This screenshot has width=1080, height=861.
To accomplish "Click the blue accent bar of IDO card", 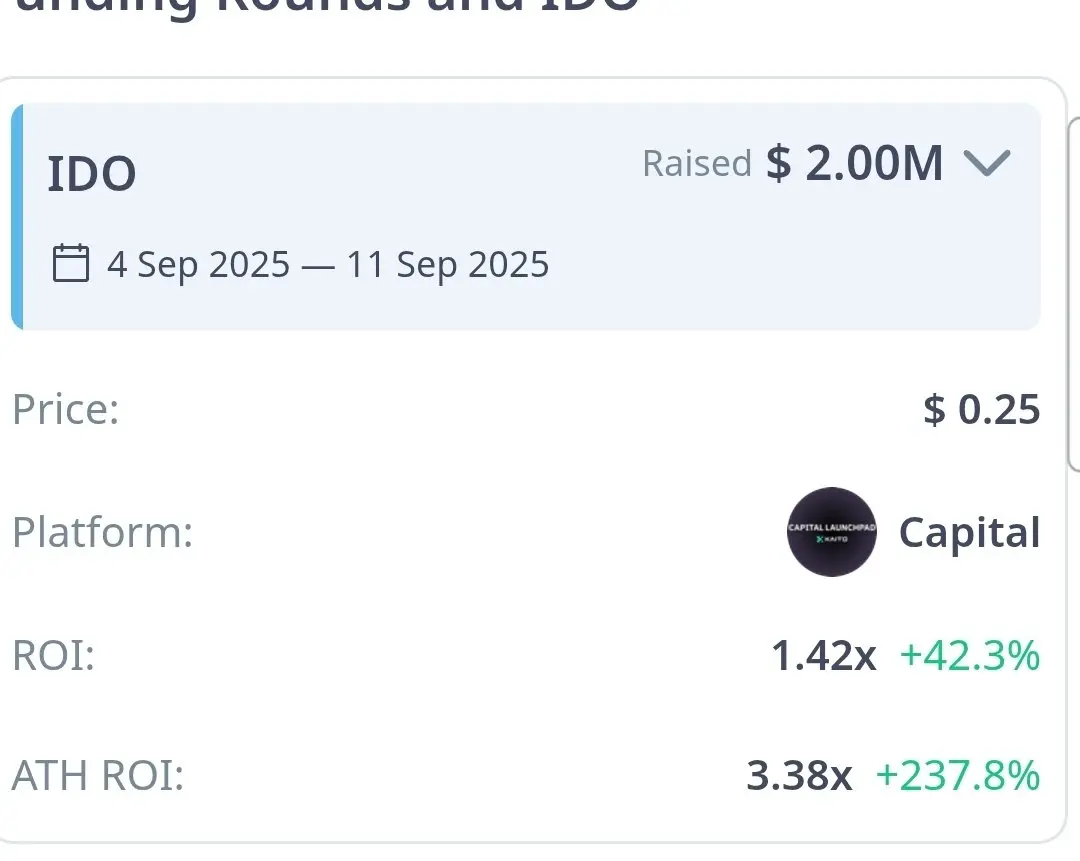I will (16, 216).
